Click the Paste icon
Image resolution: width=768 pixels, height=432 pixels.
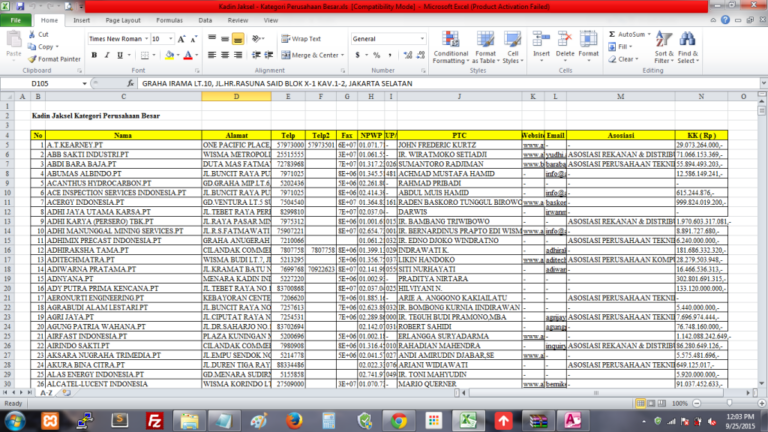click(14, 39)
